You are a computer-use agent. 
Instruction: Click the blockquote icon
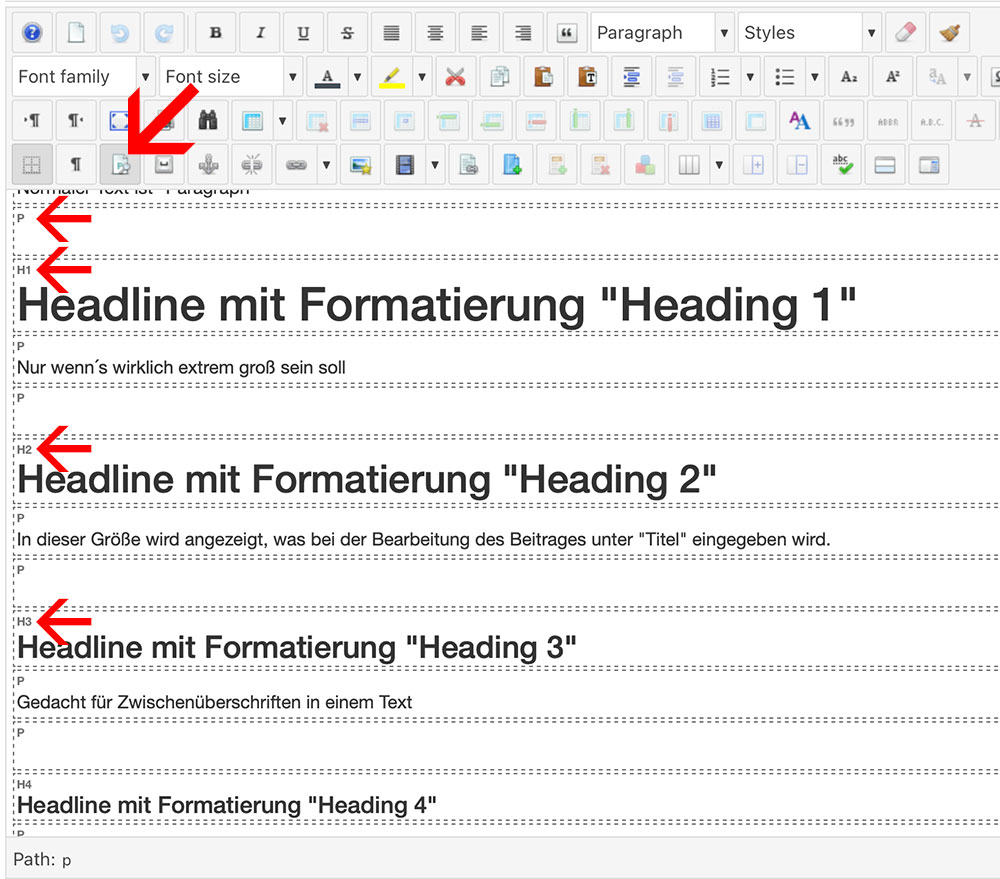(x=567, y=33)
